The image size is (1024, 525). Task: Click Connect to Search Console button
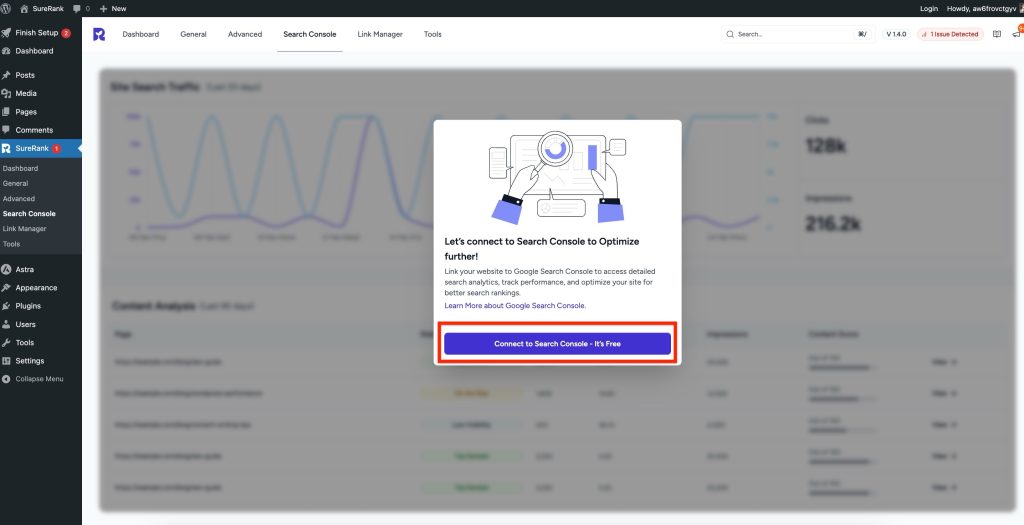click(557, 343)
